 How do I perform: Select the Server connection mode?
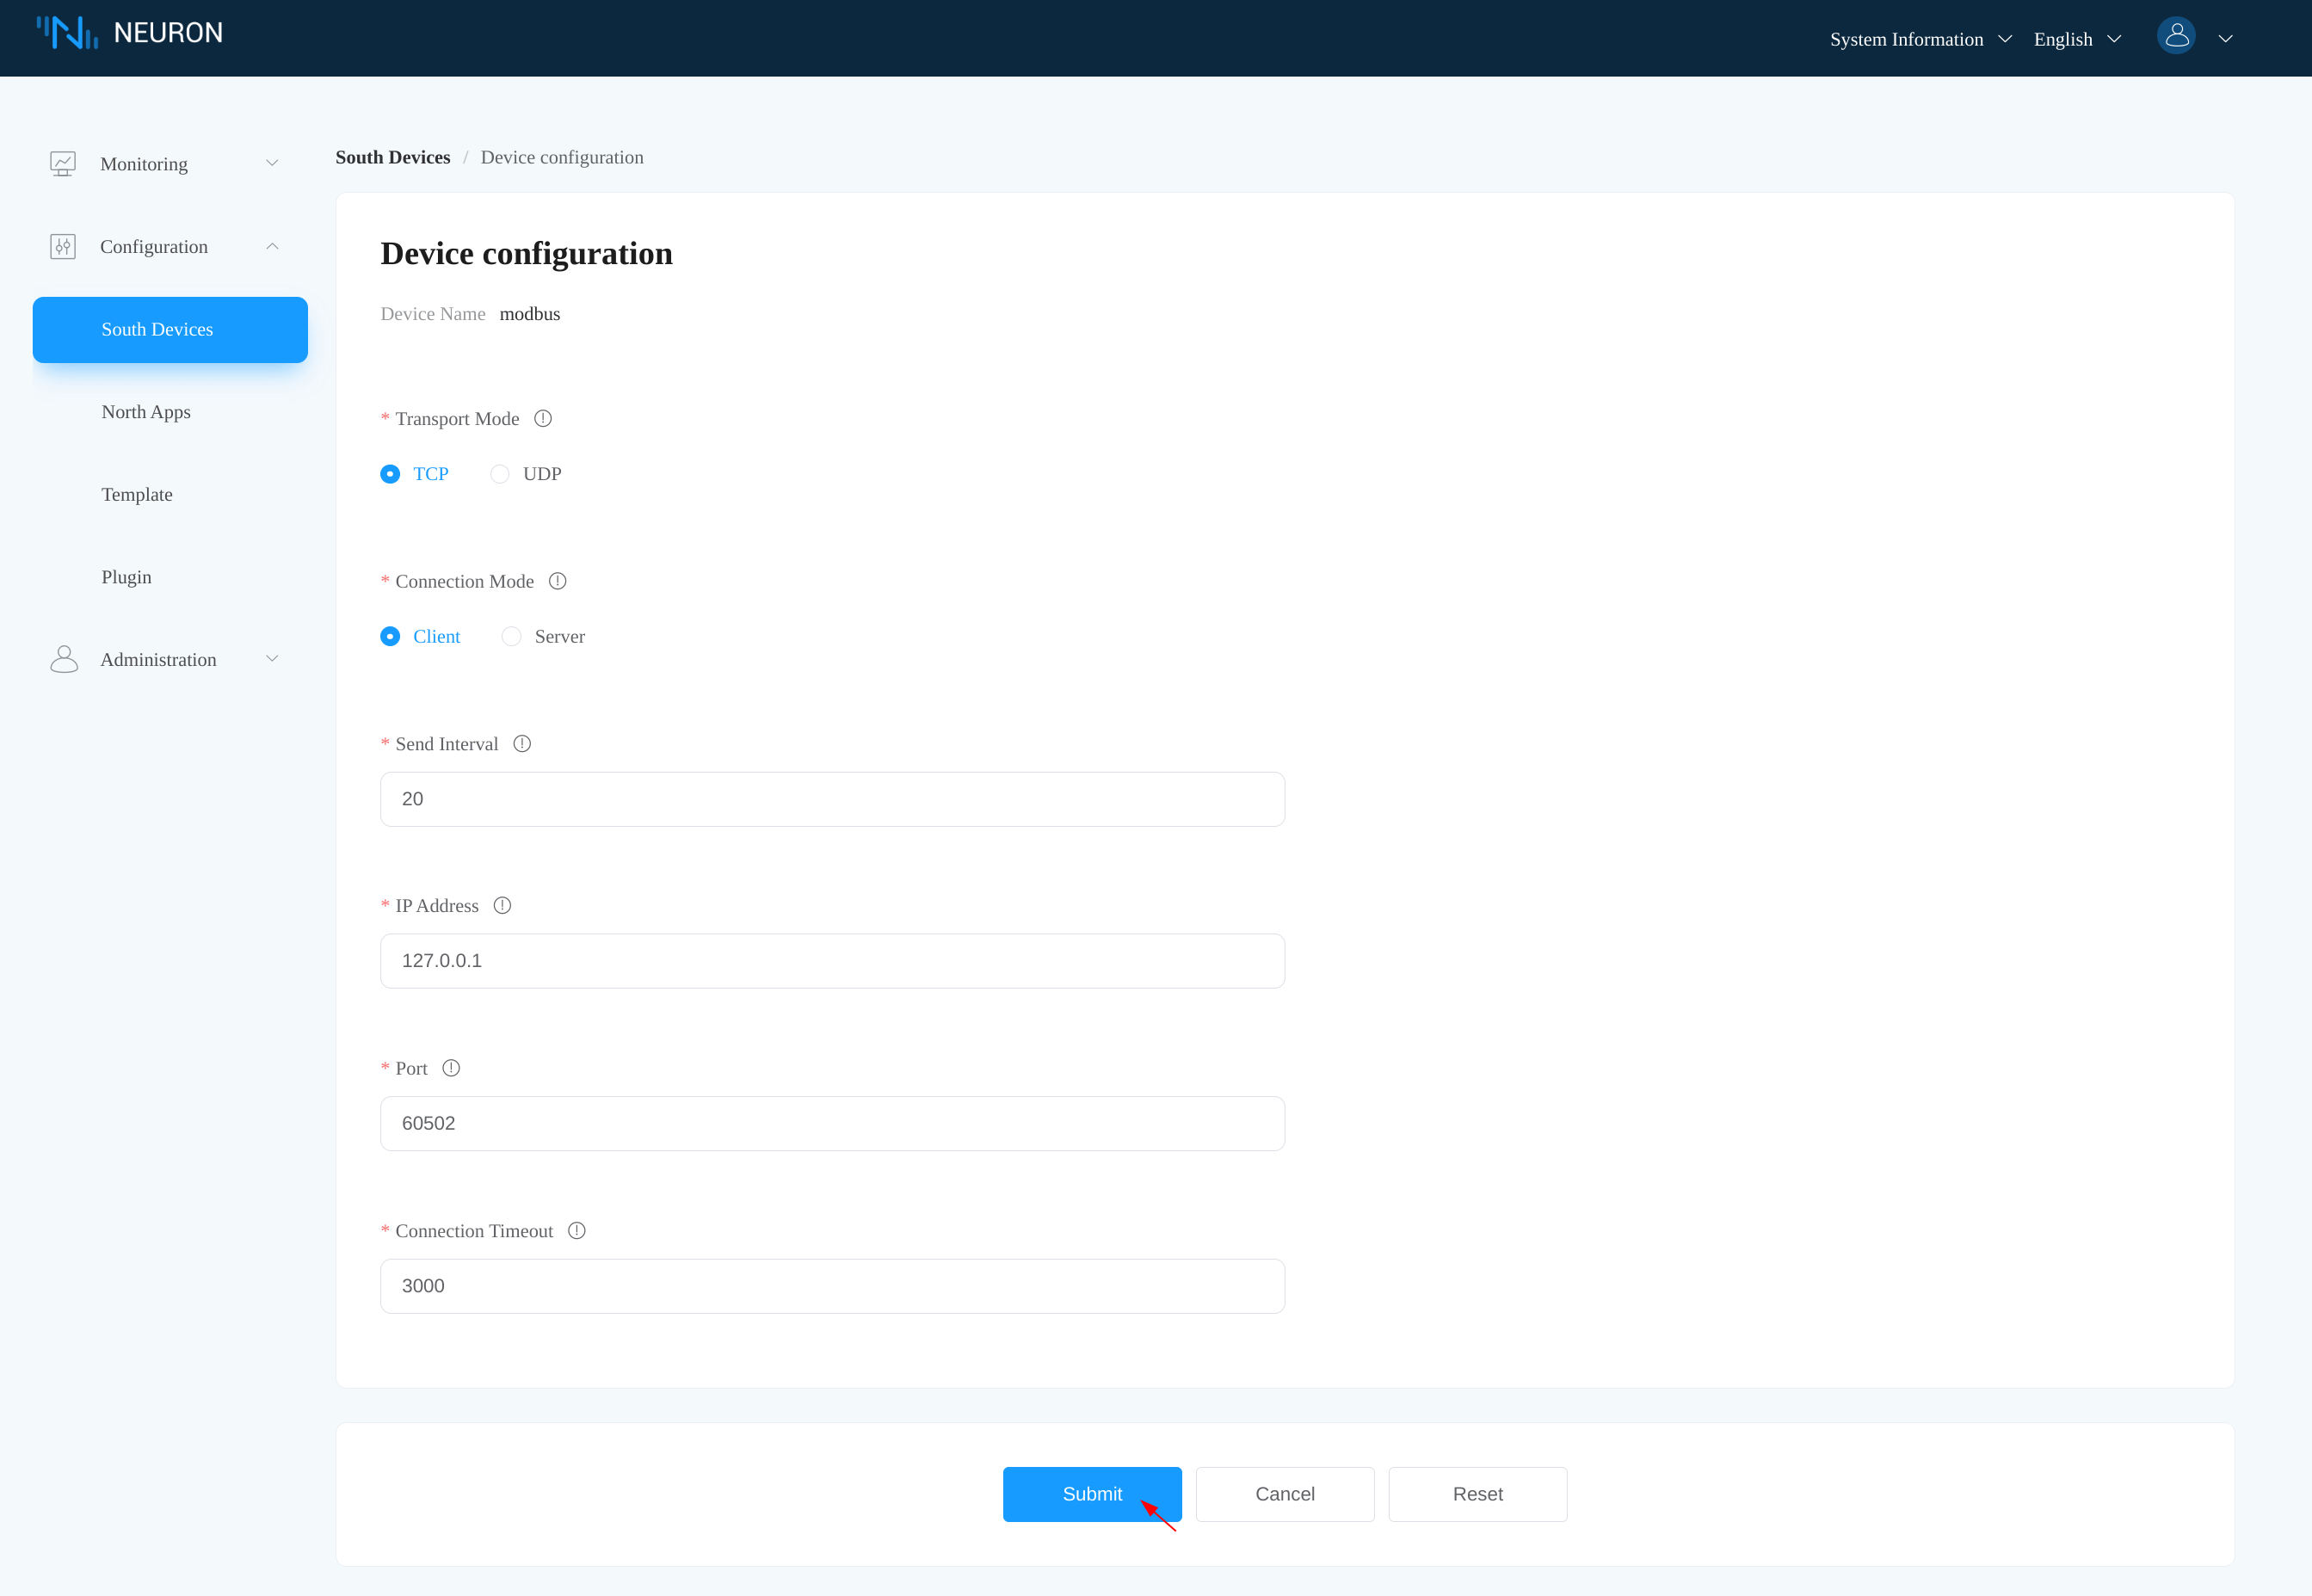point(512,637)
